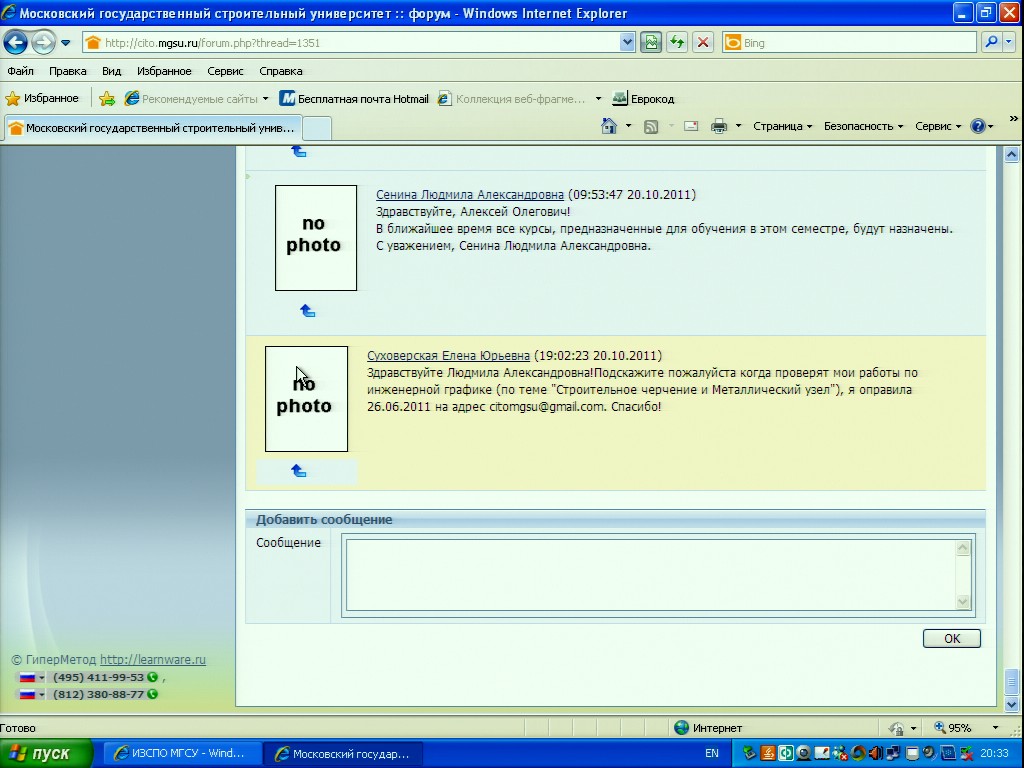Open search provider options dropdown
1024x768 pixels.
[x=1009, y=43]
